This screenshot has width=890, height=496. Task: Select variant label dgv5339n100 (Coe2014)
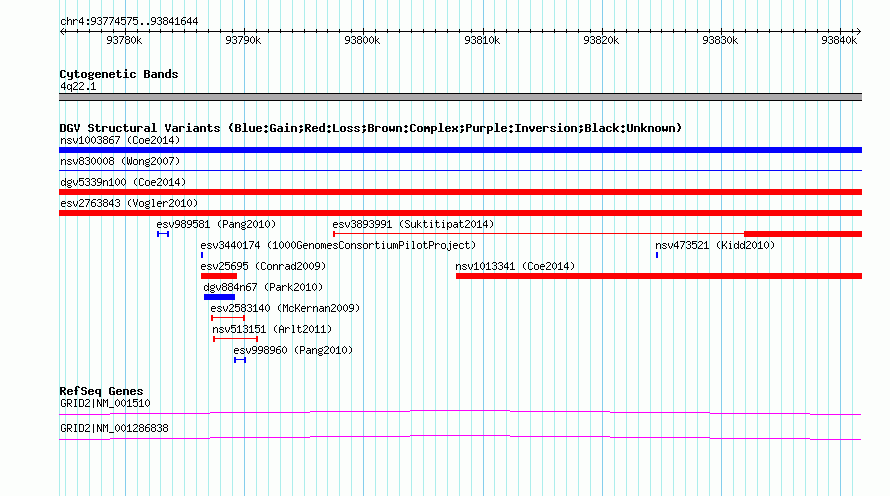point(123,182)
